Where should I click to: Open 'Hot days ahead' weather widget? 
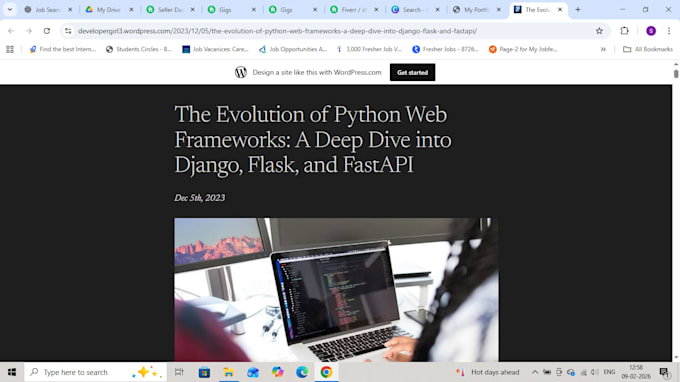point(487,372)
